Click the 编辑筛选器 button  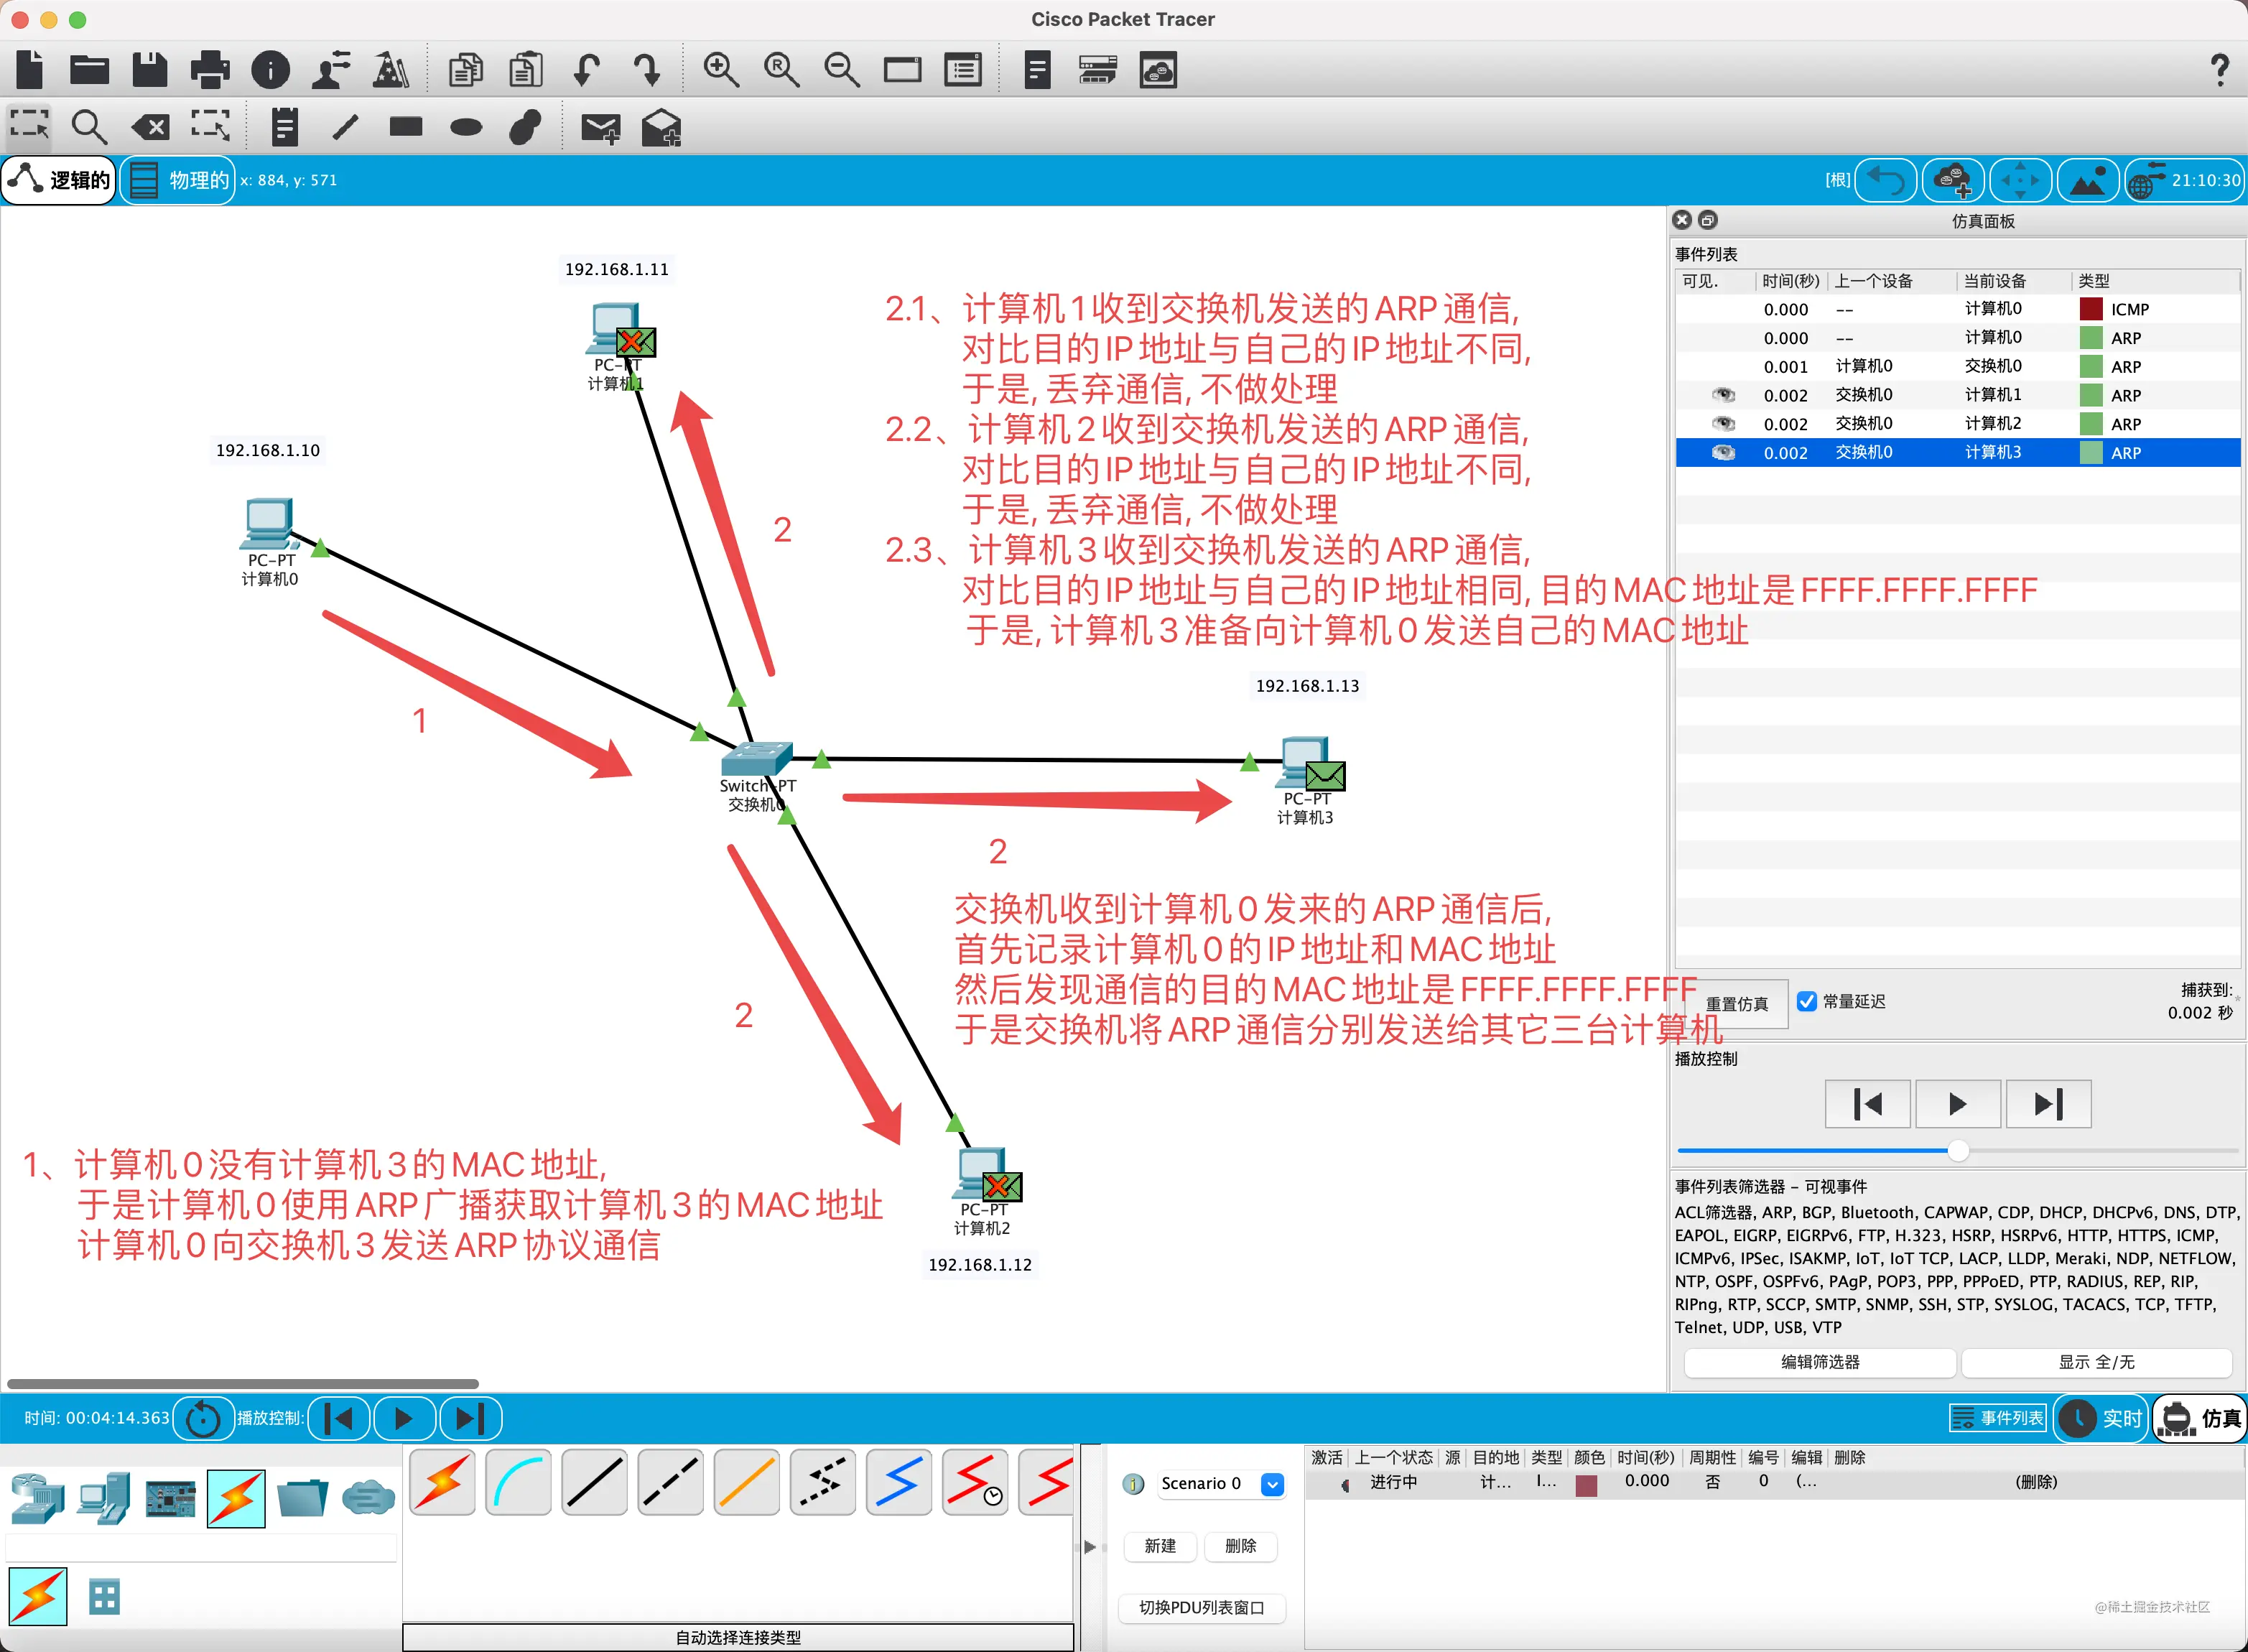[x=1820, y=1362]
